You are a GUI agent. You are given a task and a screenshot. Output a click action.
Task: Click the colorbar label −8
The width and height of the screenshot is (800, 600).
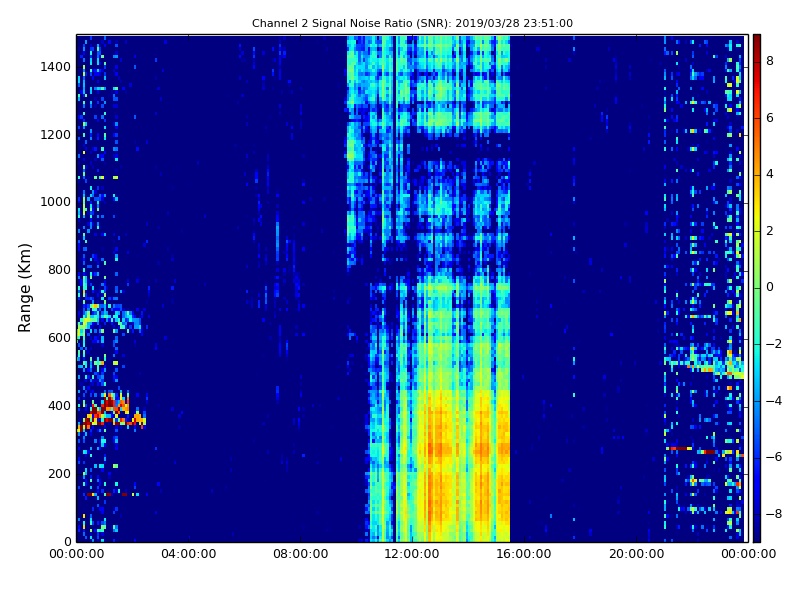click(x=774, y=514)
